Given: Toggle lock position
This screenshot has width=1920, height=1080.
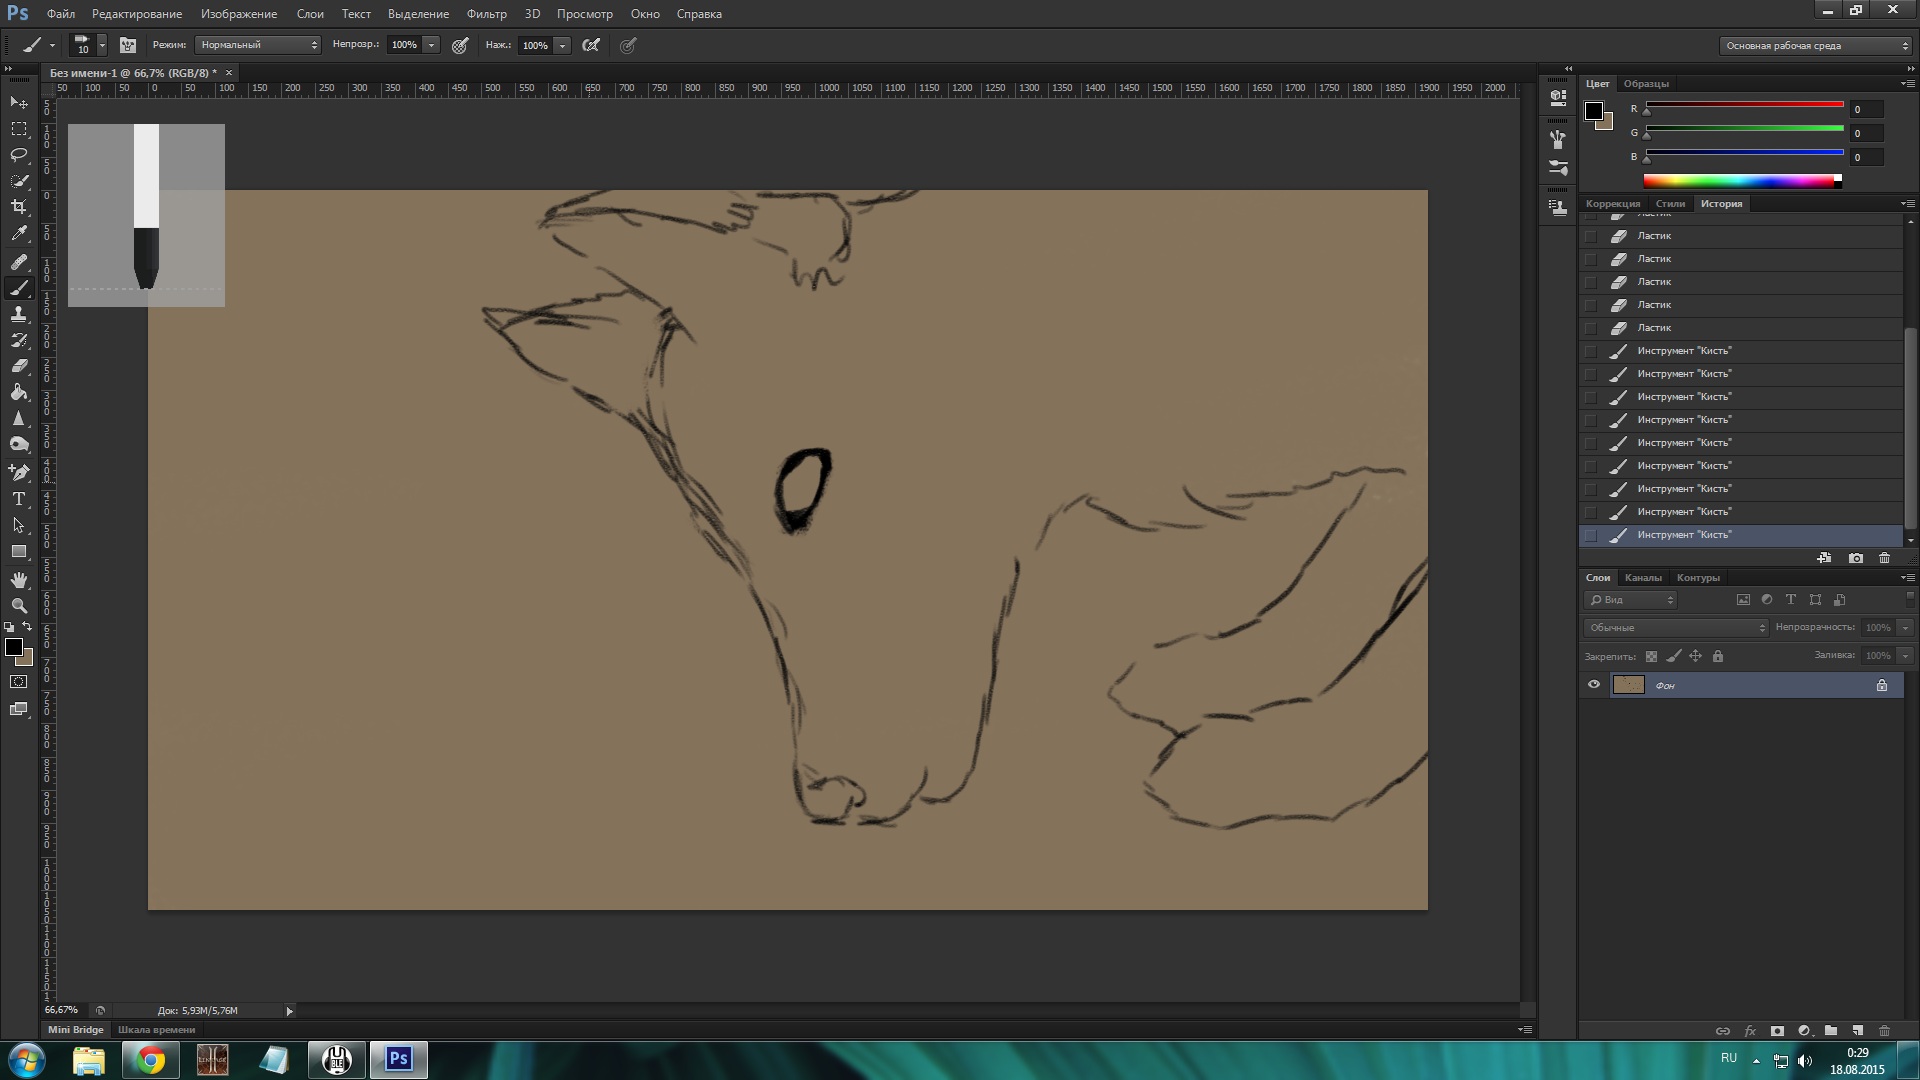Looking at the screenshot, I should pyautogui.click(x=1695, y=657).
